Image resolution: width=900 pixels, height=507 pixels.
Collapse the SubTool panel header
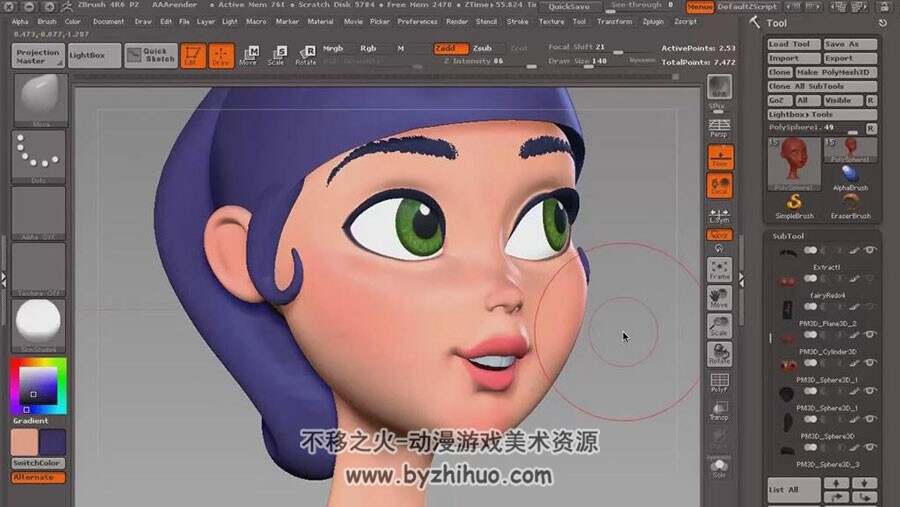[788, 236]
